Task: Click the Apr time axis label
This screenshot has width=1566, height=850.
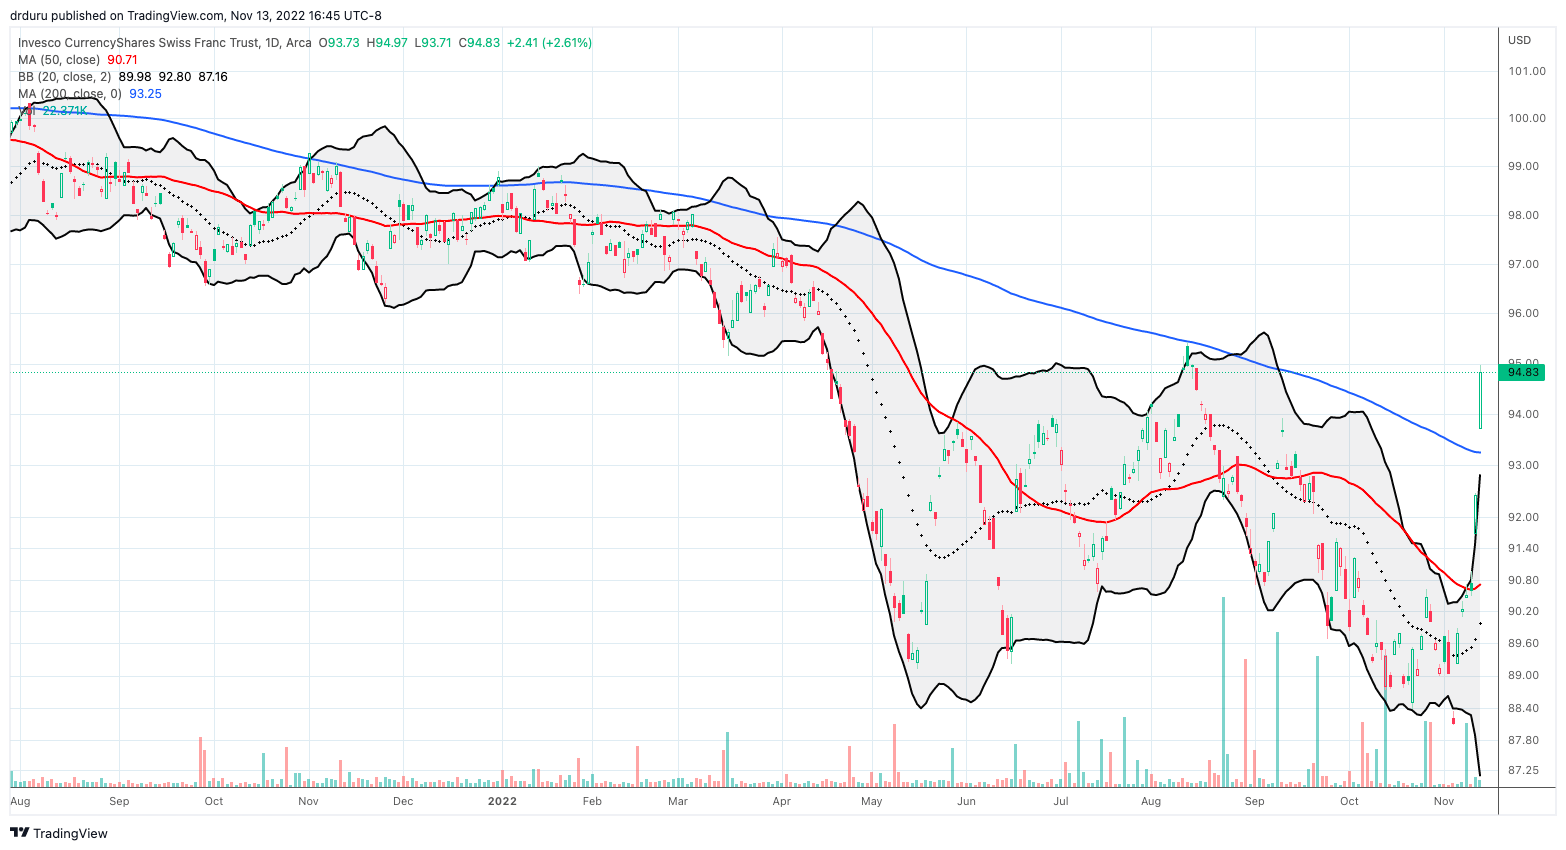Action: 782,801
